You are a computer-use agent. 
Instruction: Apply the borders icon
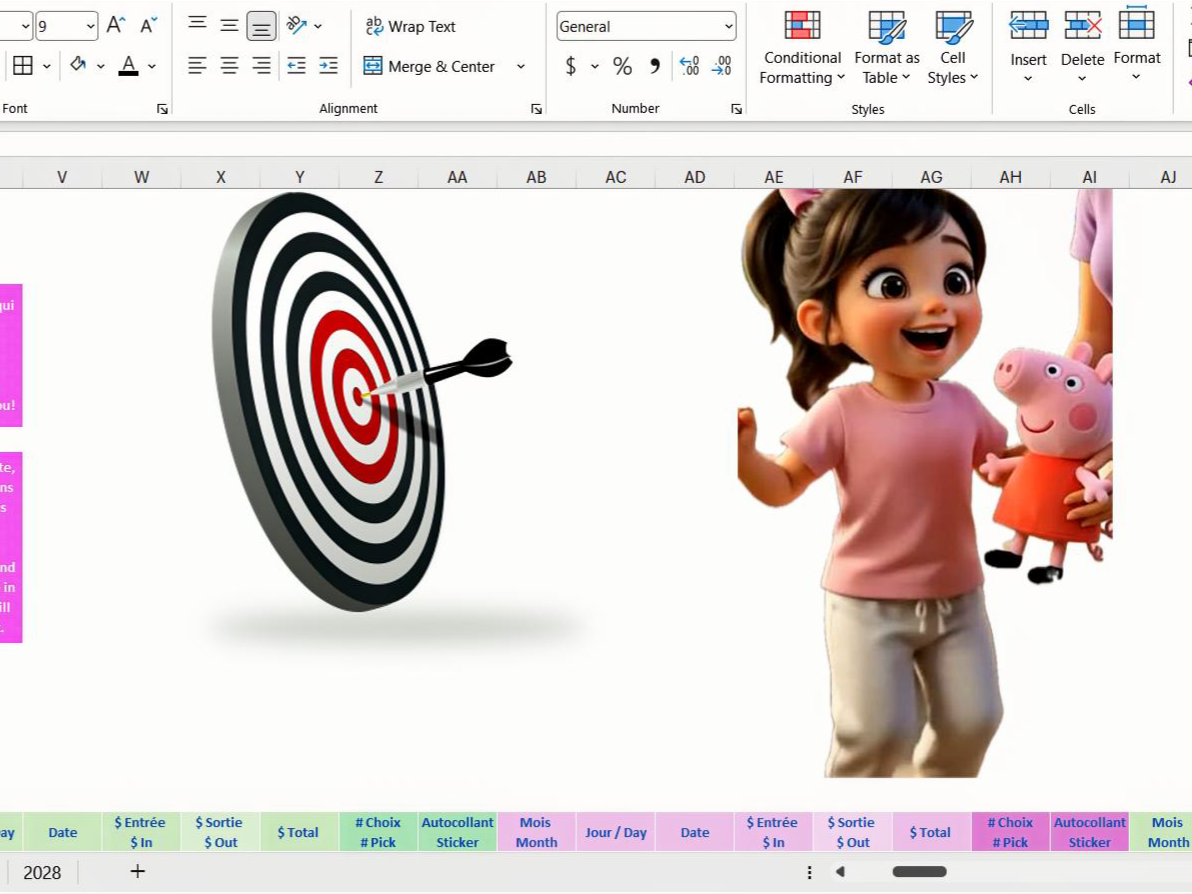(23, 65)
